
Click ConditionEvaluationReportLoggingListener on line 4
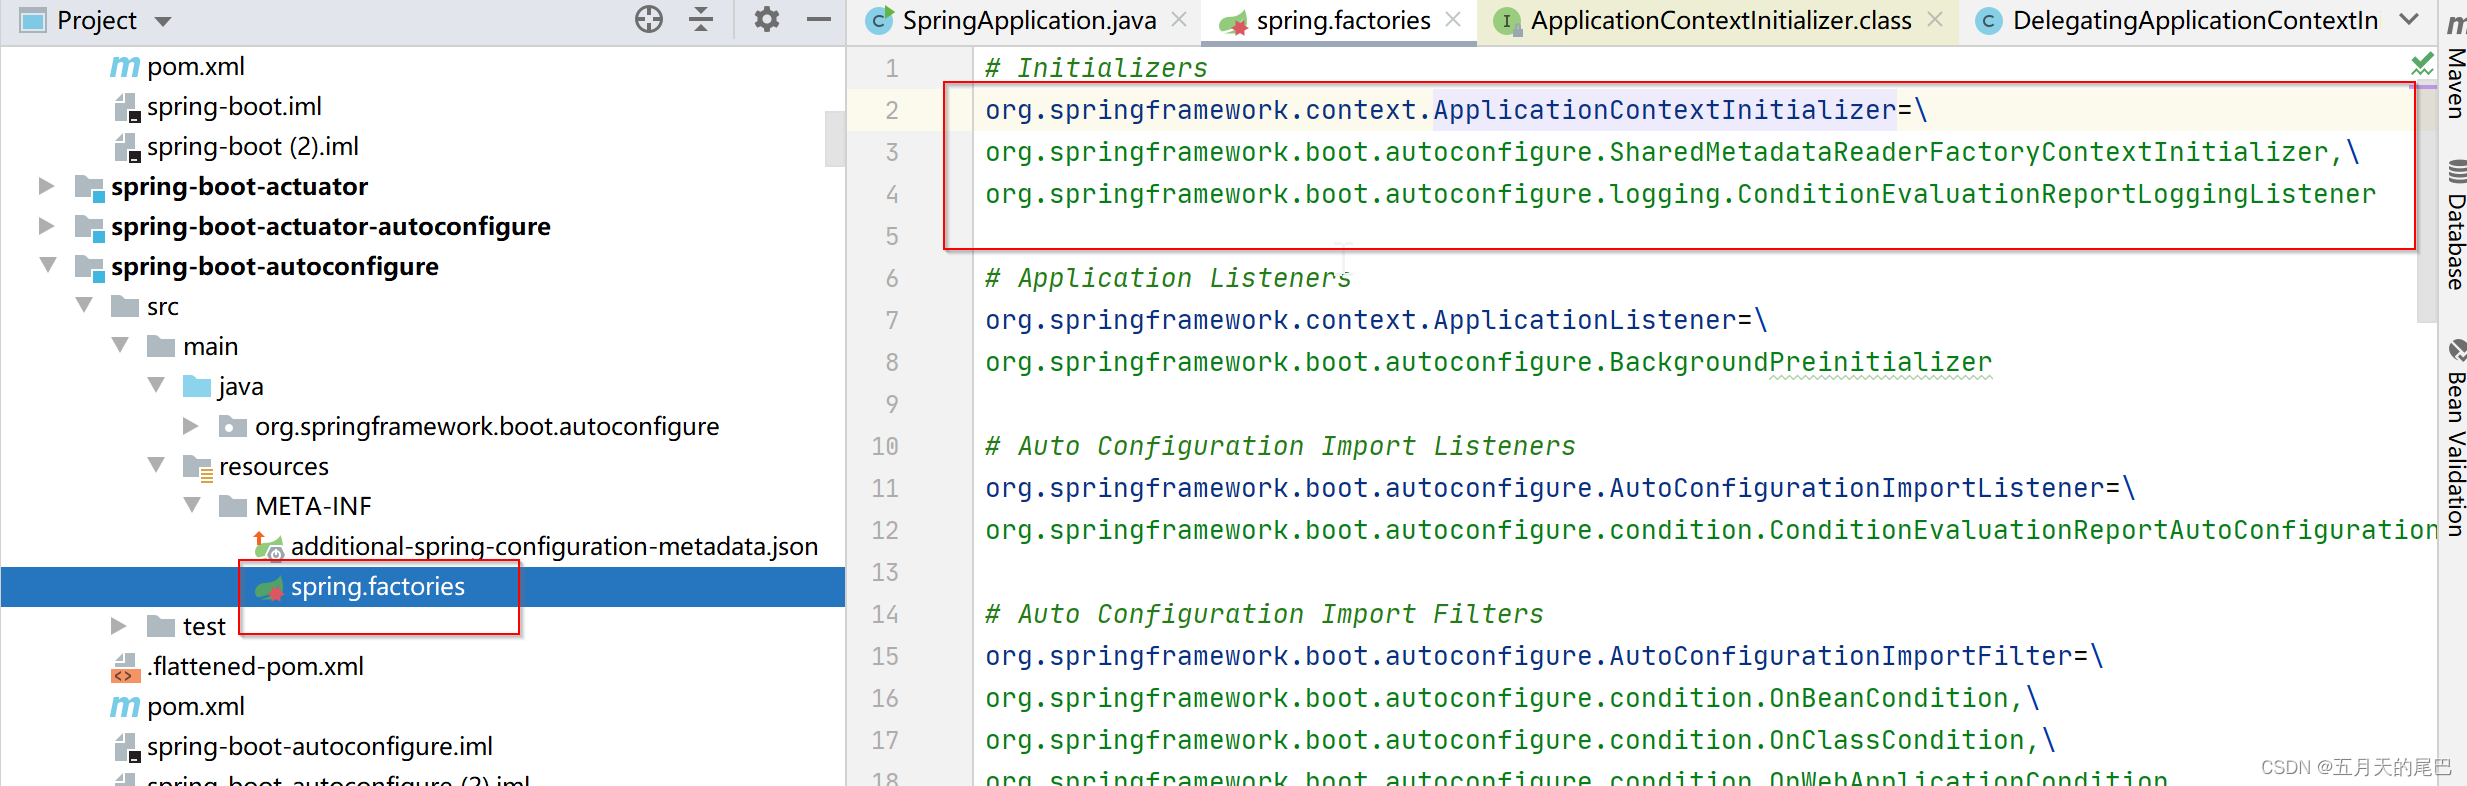[x=2056, y=194]
